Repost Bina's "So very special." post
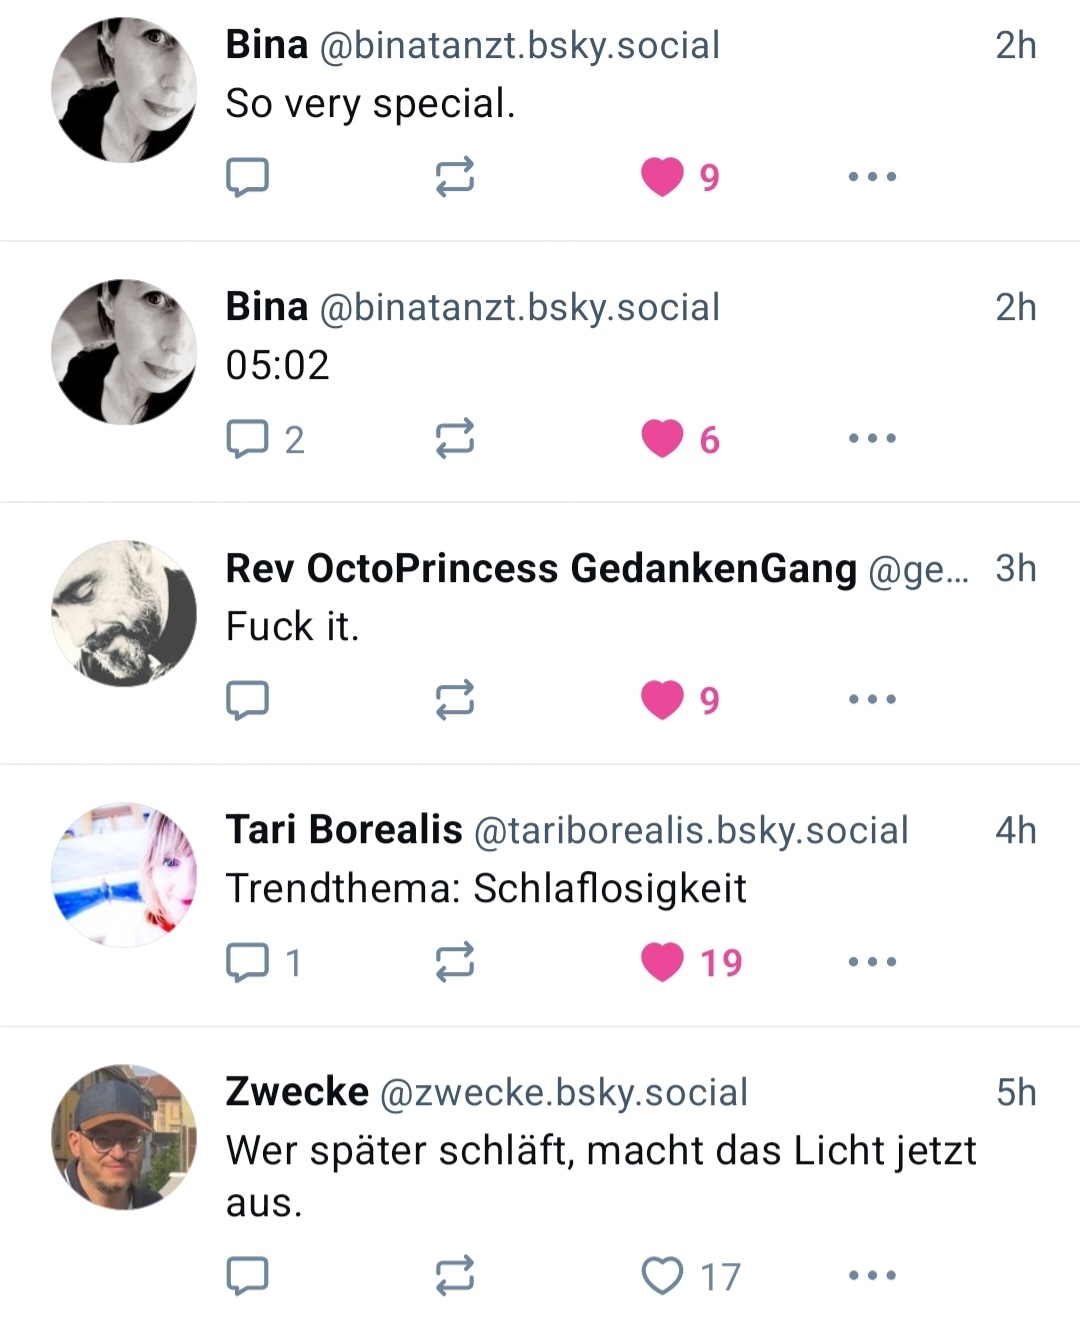This screenshot has height=1323, width=1080. (454, 177)
